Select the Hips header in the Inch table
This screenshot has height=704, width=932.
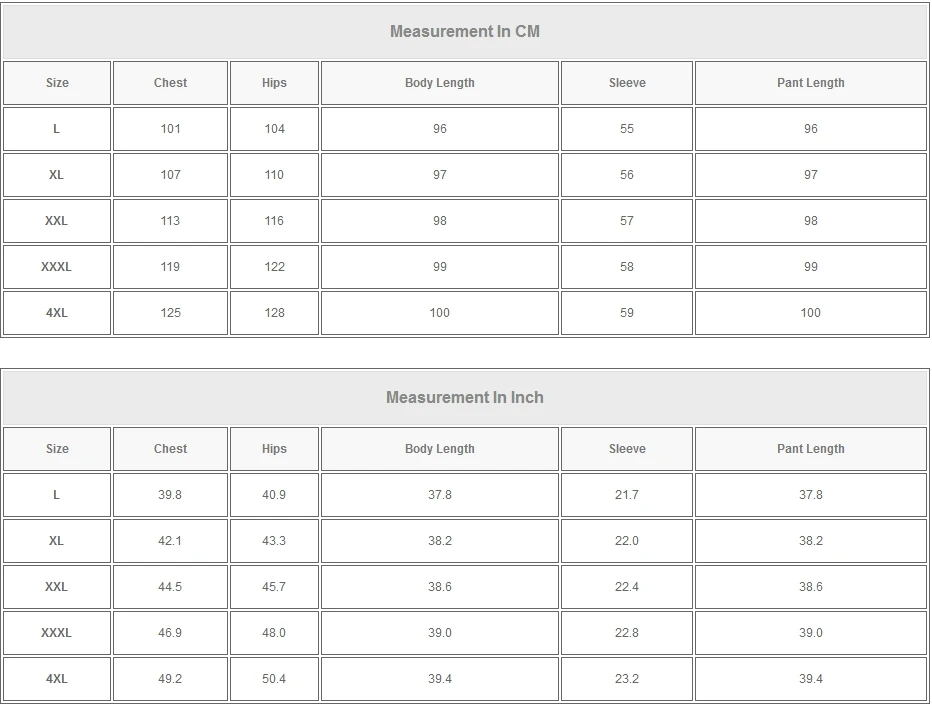(274, 449)
